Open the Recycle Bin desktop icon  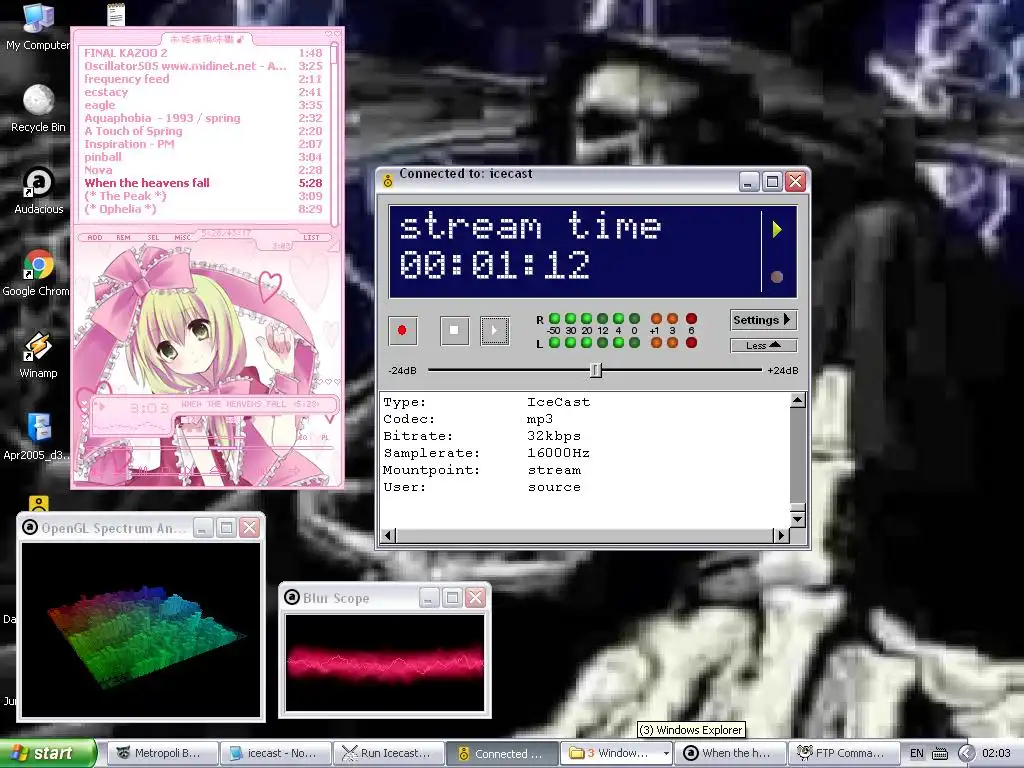(x=38, y=109)
